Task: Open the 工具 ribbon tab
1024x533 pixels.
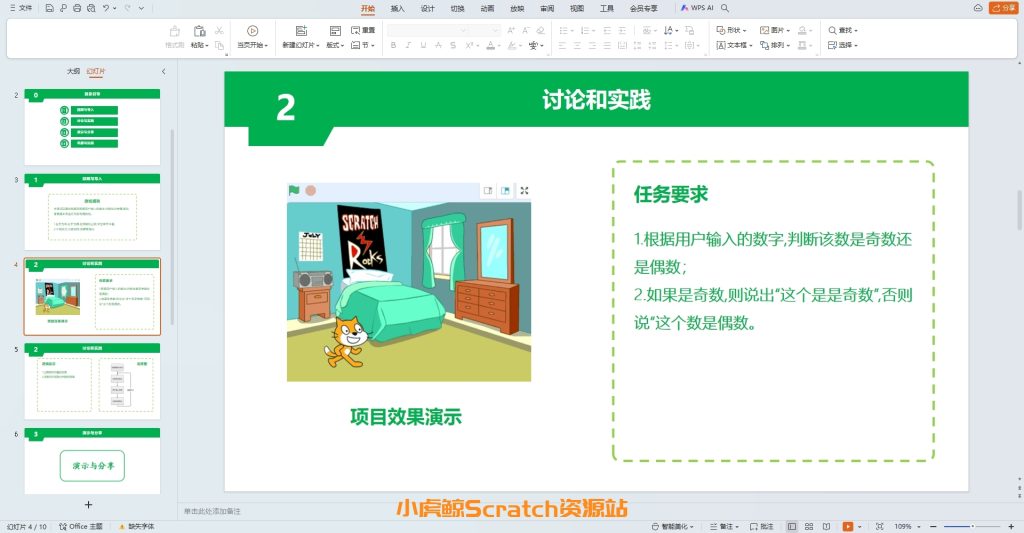Action: pos(607,8)
